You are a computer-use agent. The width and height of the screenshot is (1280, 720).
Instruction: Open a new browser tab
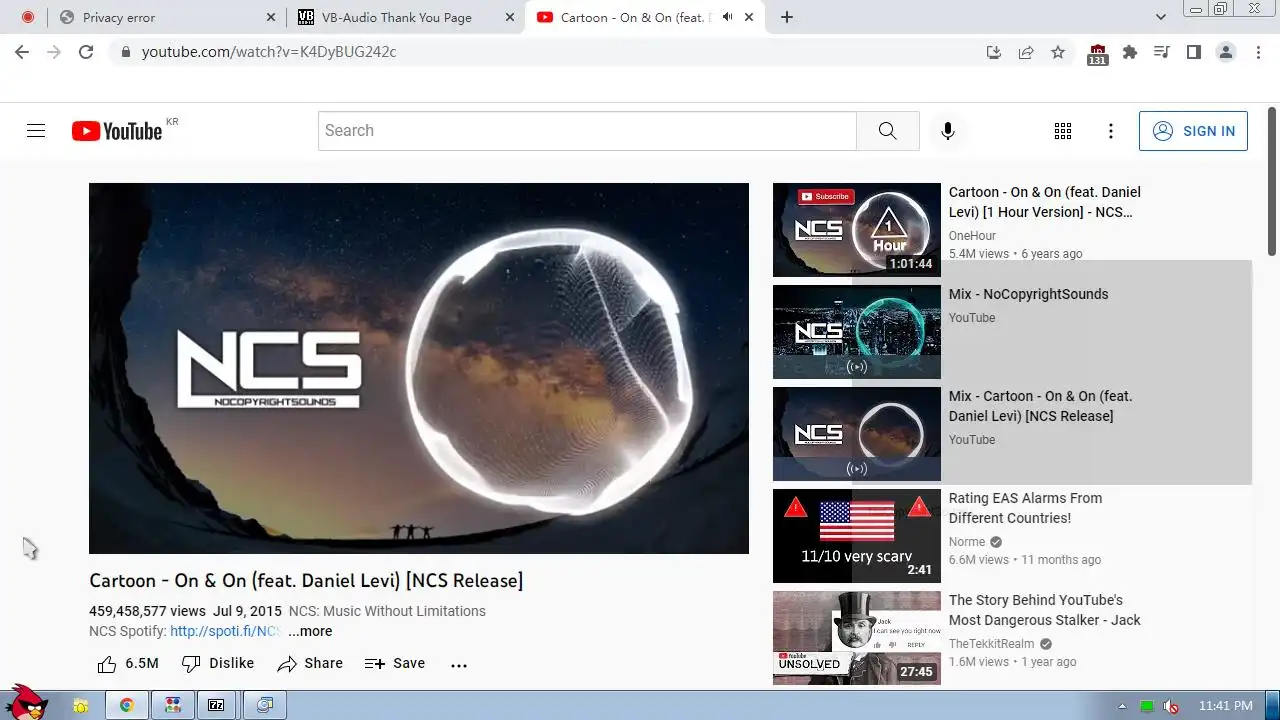click(x=787, y=17)
